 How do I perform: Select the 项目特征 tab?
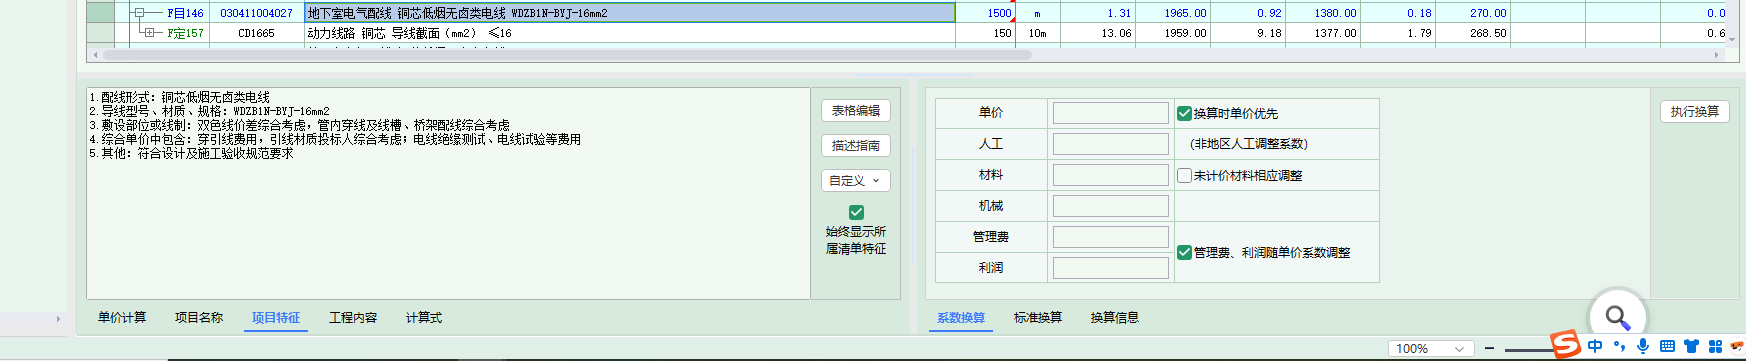276,317
